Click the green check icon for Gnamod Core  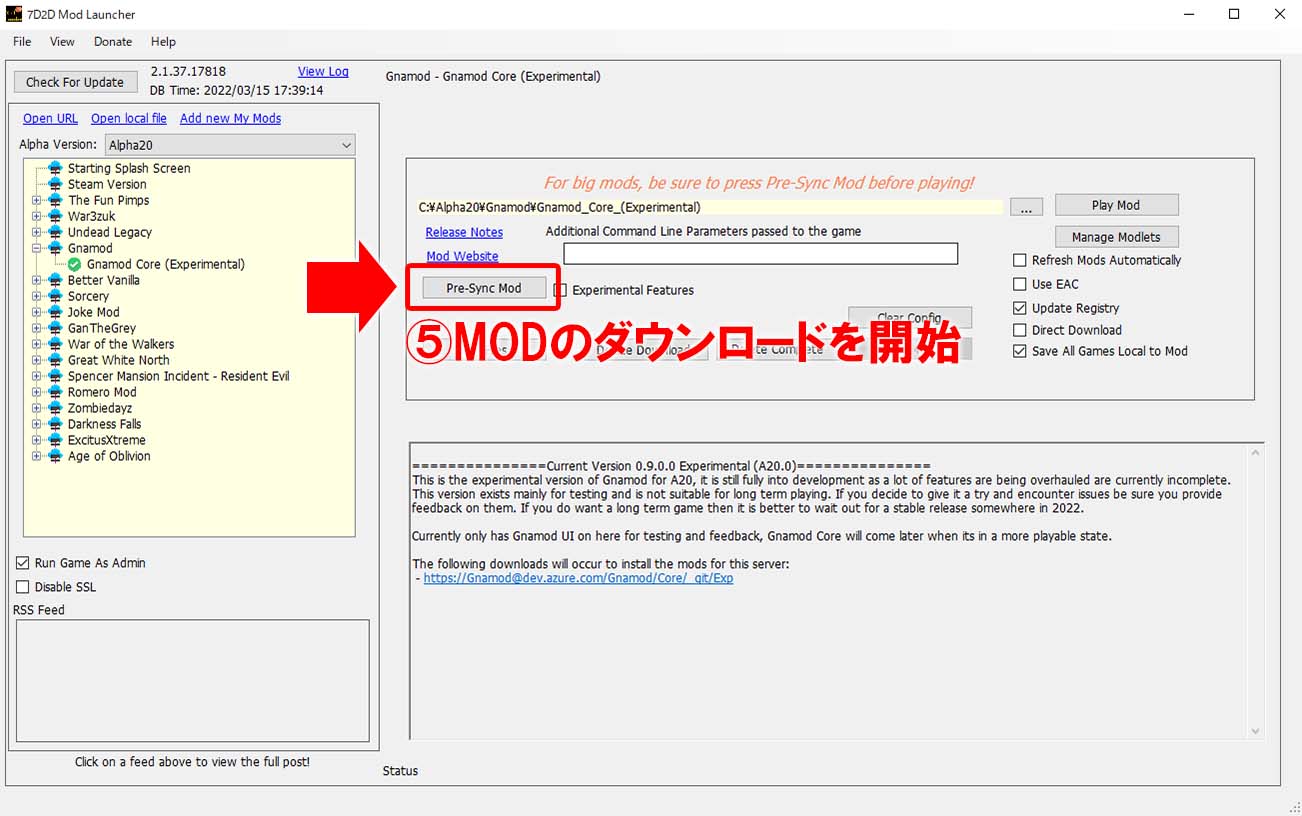pyautogui.click(x=74, y=264)
